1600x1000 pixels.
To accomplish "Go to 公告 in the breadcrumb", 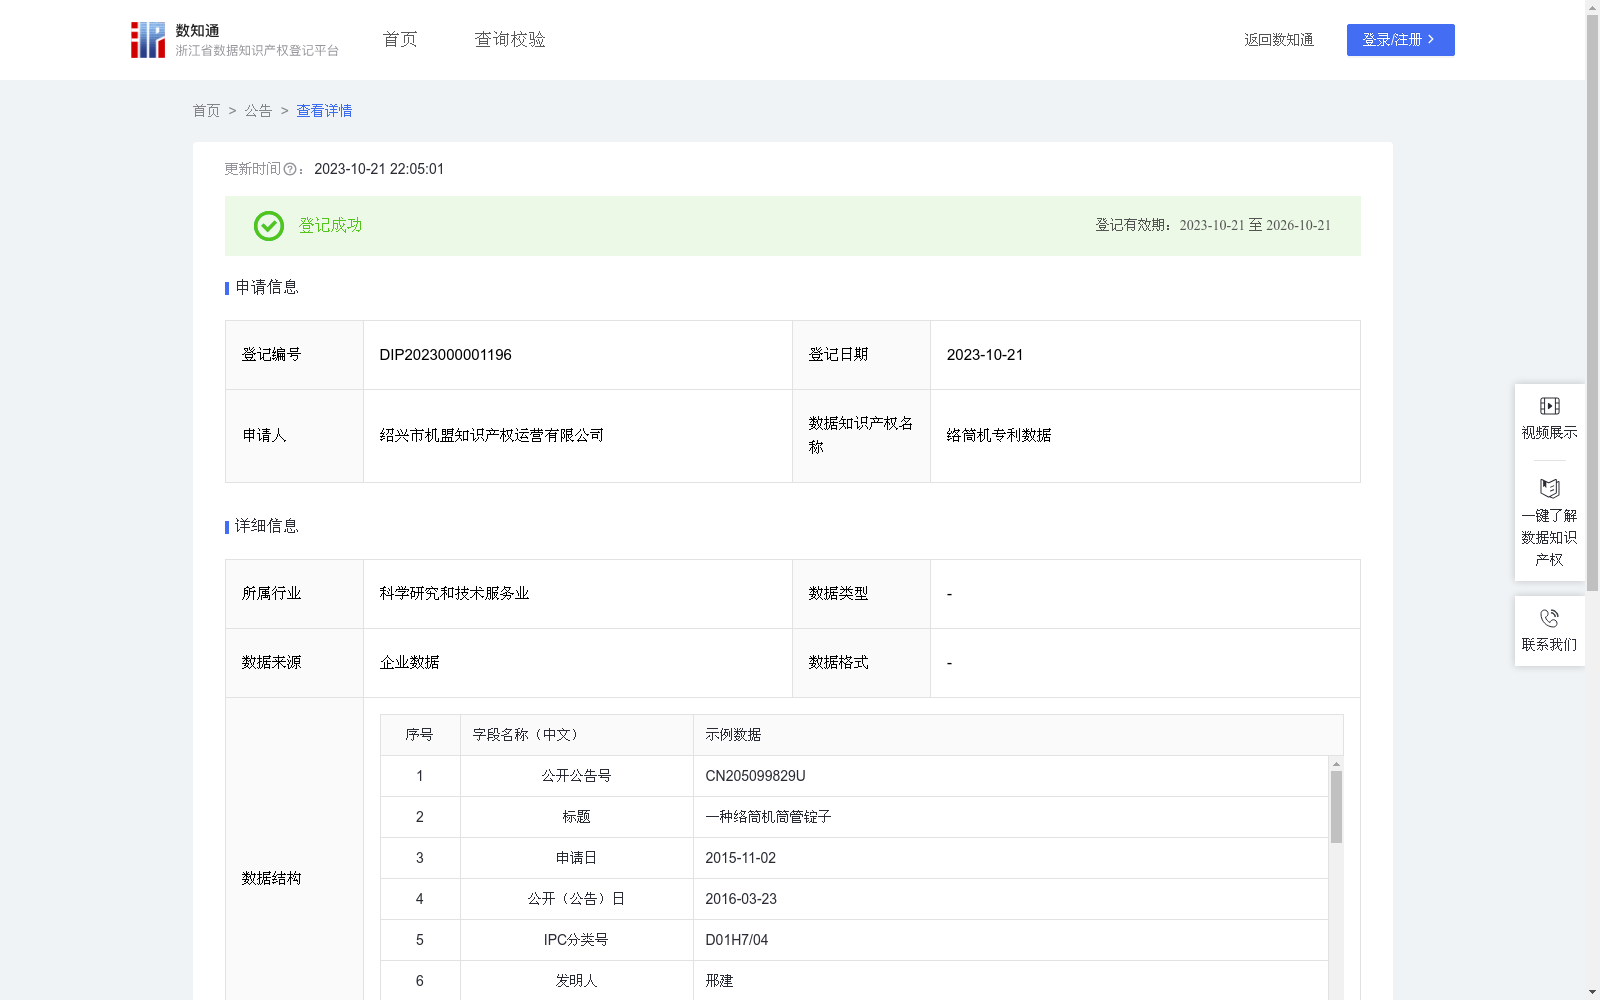I will tap(258, 111).
